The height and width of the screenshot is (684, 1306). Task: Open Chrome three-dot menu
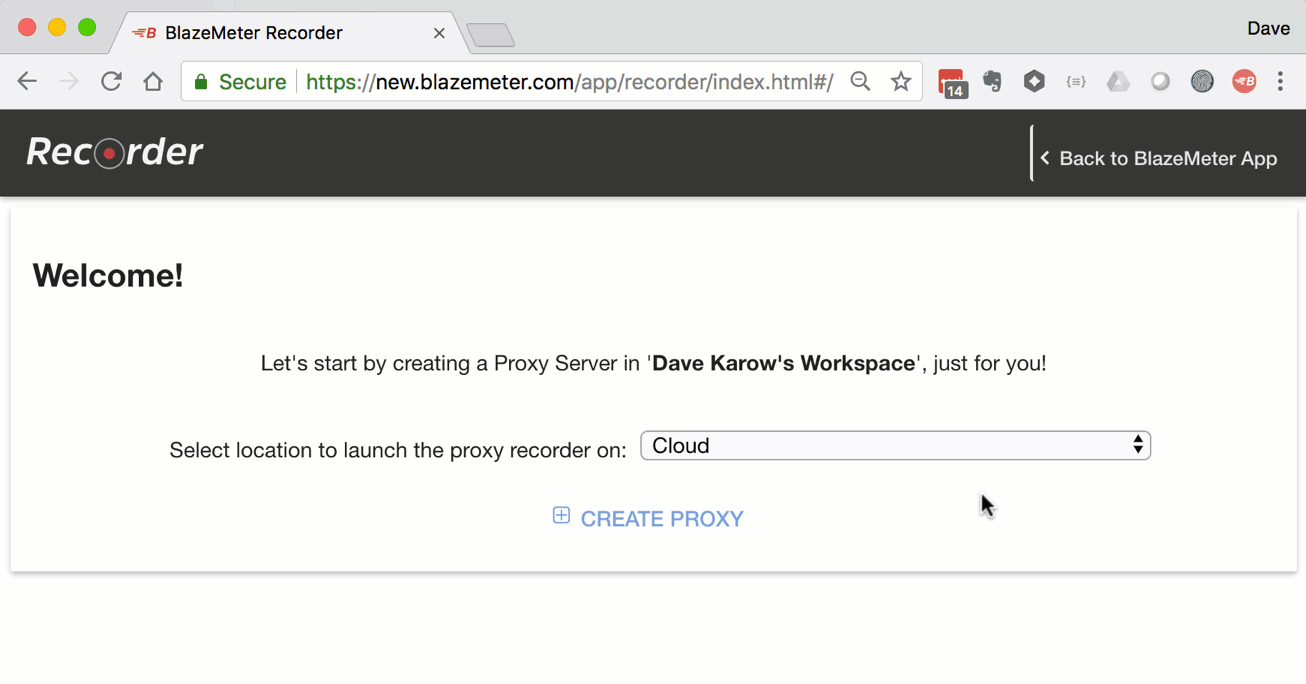point(1280,81)
